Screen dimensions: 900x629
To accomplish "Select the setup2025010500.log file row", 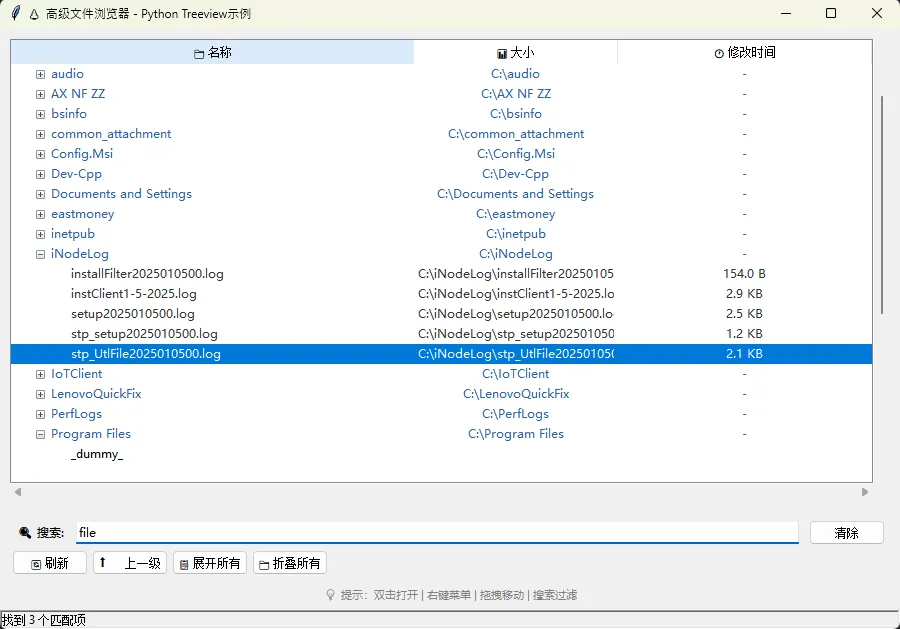I will pos(133,314).
